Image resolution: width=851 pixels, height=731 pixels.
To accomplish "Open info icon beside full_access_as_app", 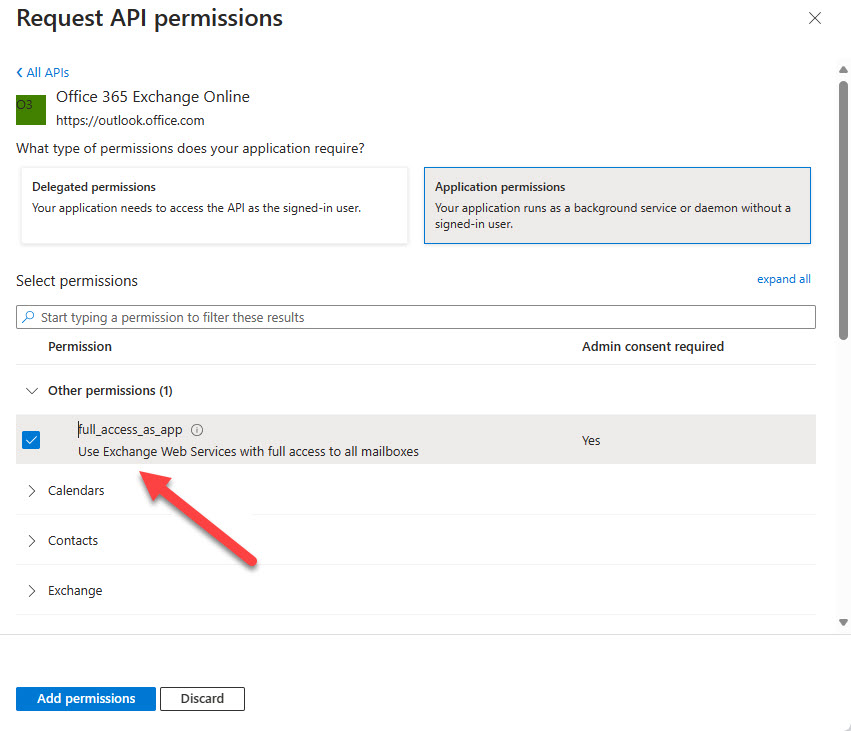I will coord(197,430).
